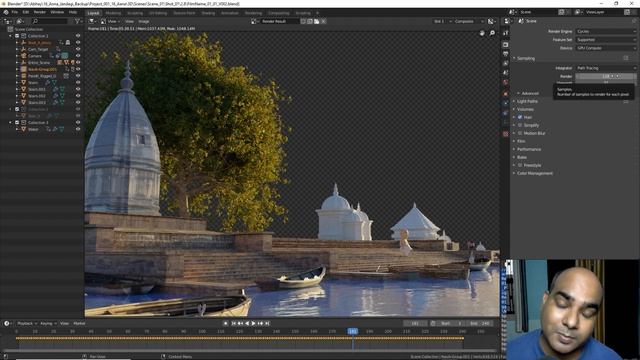Hide Collection 1 with its eye icon
640x360 pixels.
78,36
